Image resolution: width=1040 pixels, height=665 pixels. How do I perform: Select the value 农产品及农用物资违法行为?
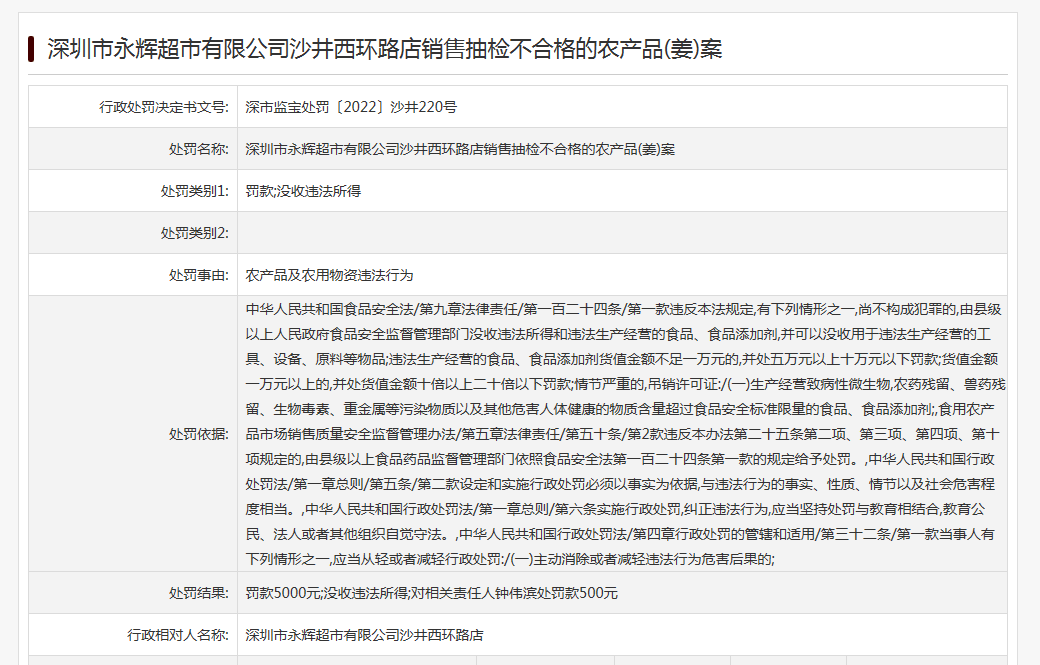[x=329, y=275]
